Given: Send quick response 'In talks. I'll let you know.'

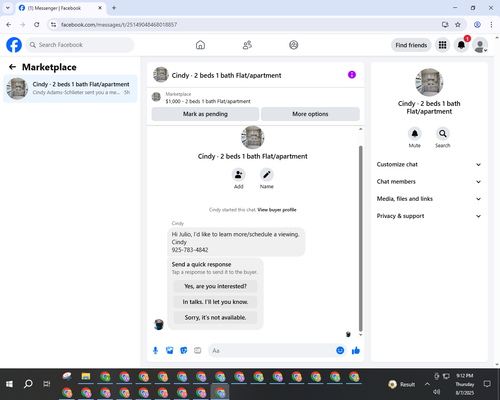Looking at the screenshot, I should click(x=215, y=302).
